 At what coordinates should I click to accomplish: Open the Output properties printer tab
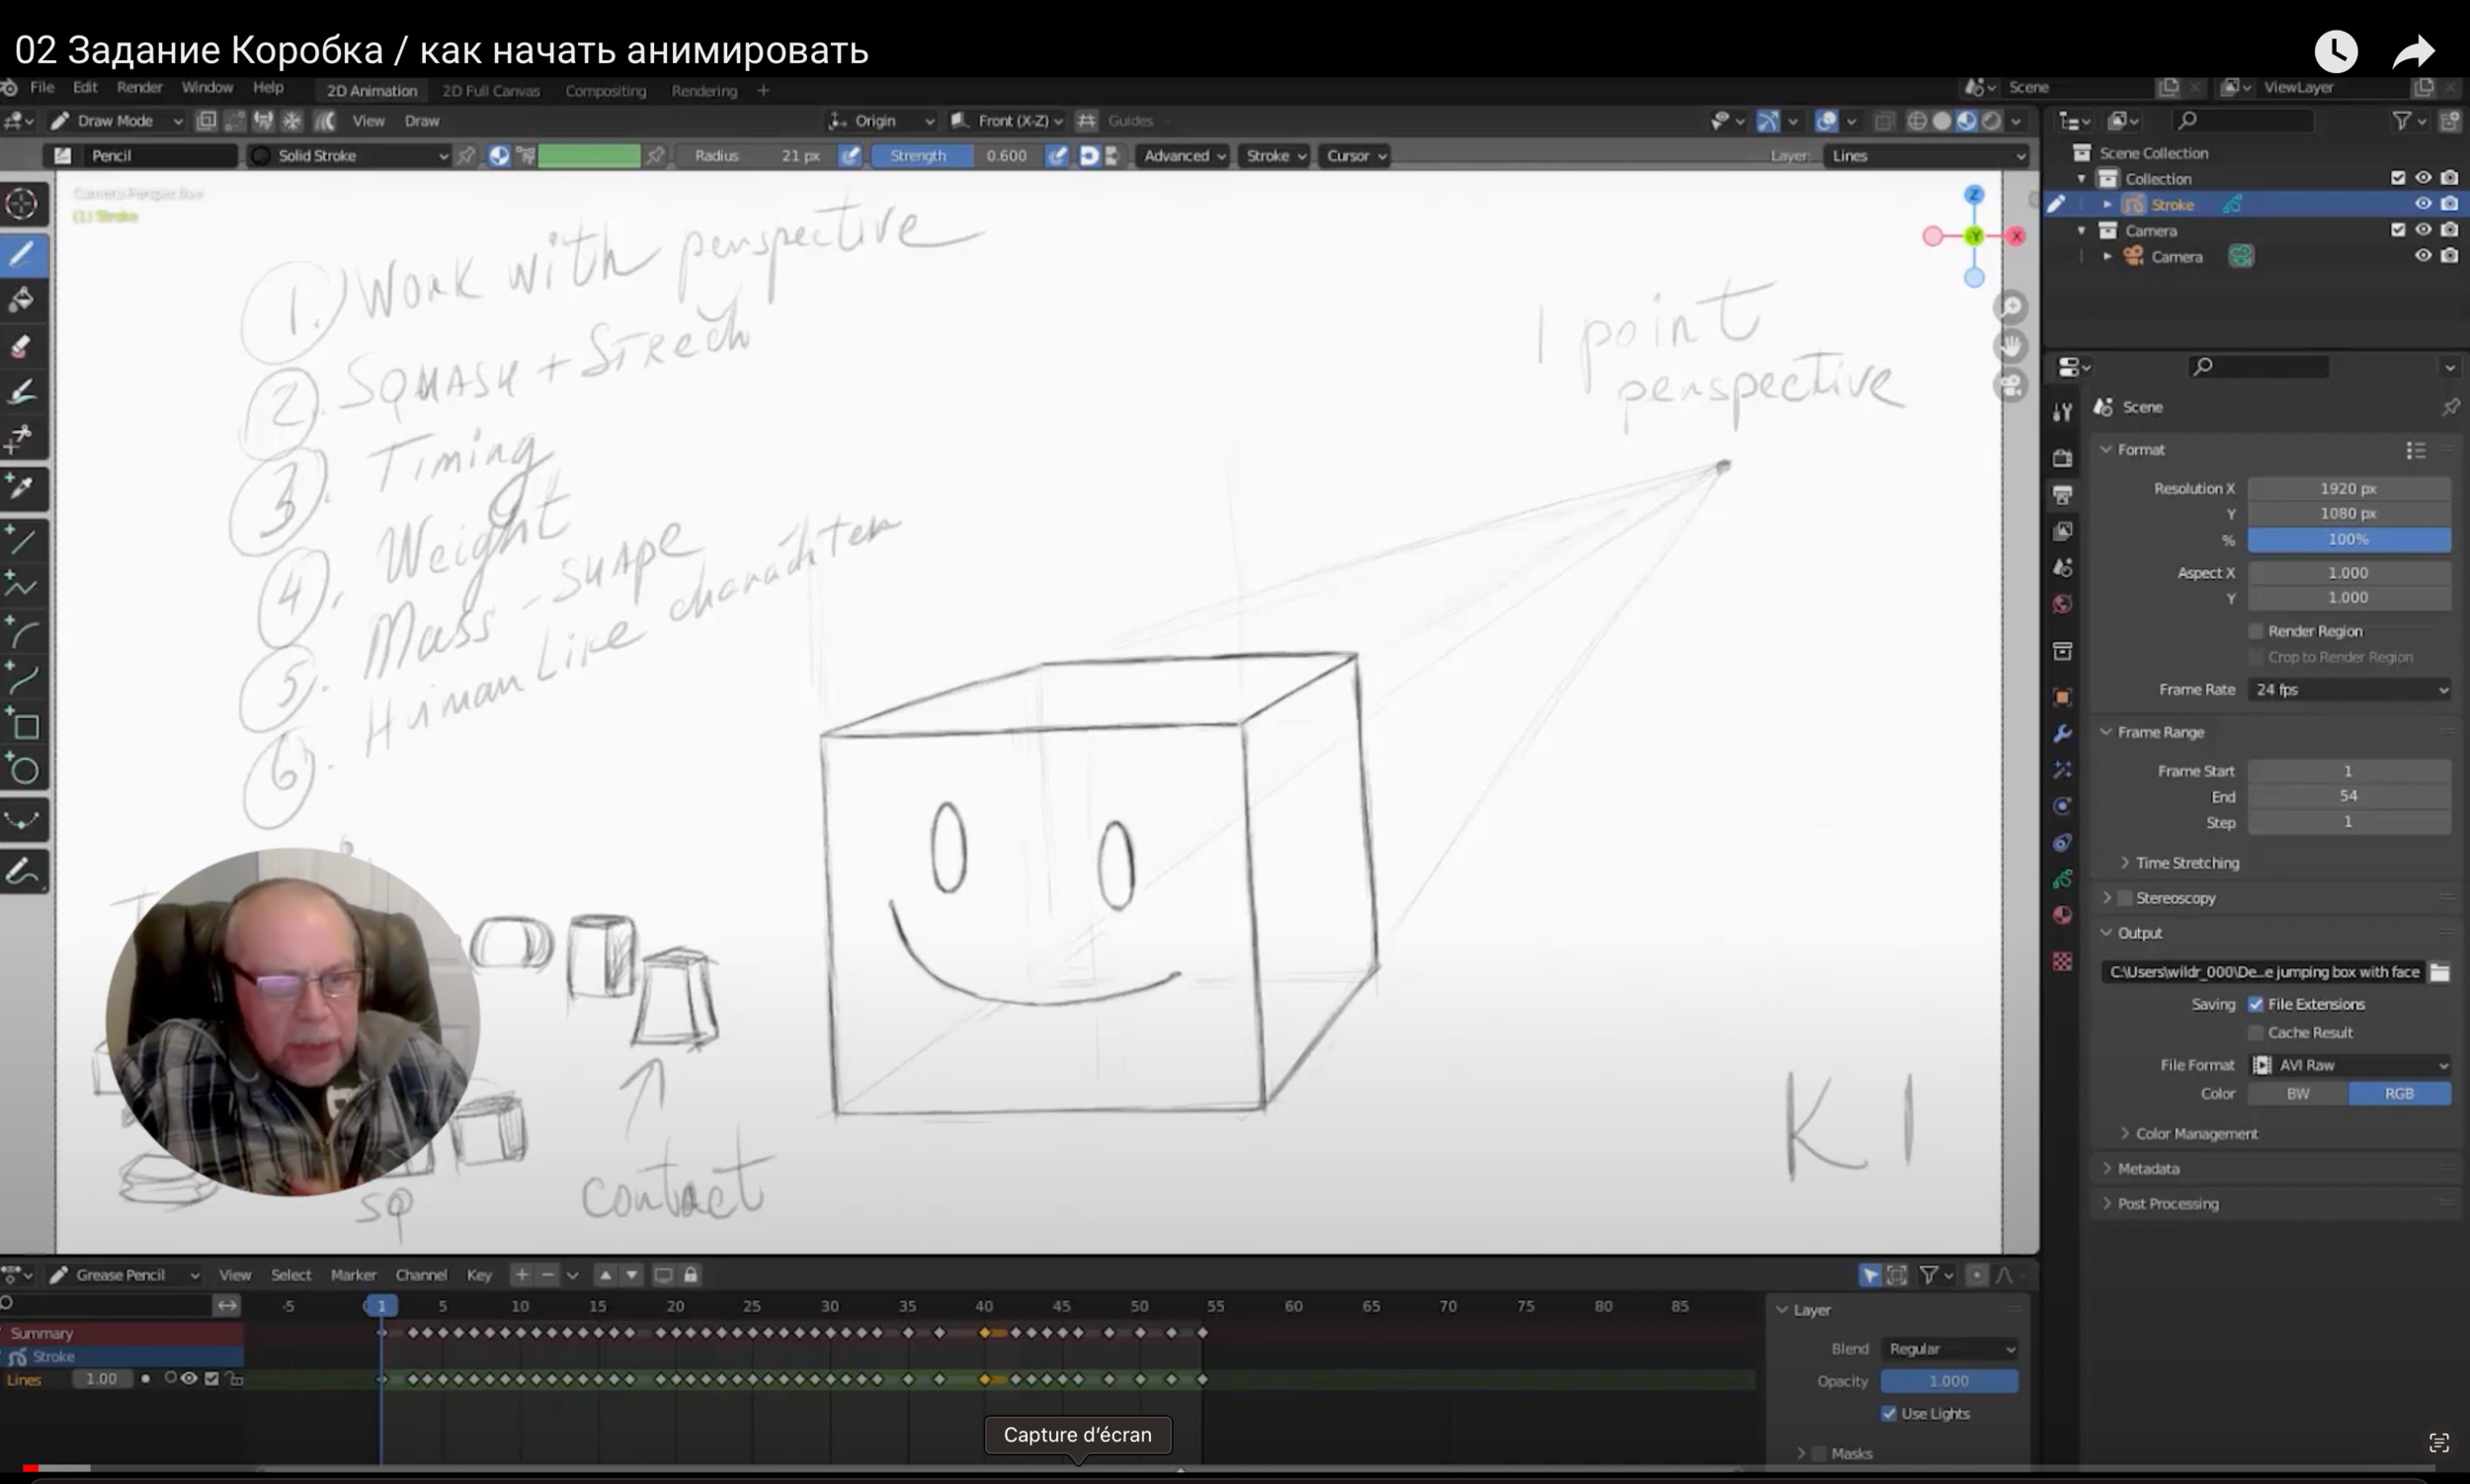pyautogui.click(x=2062, y=494)
